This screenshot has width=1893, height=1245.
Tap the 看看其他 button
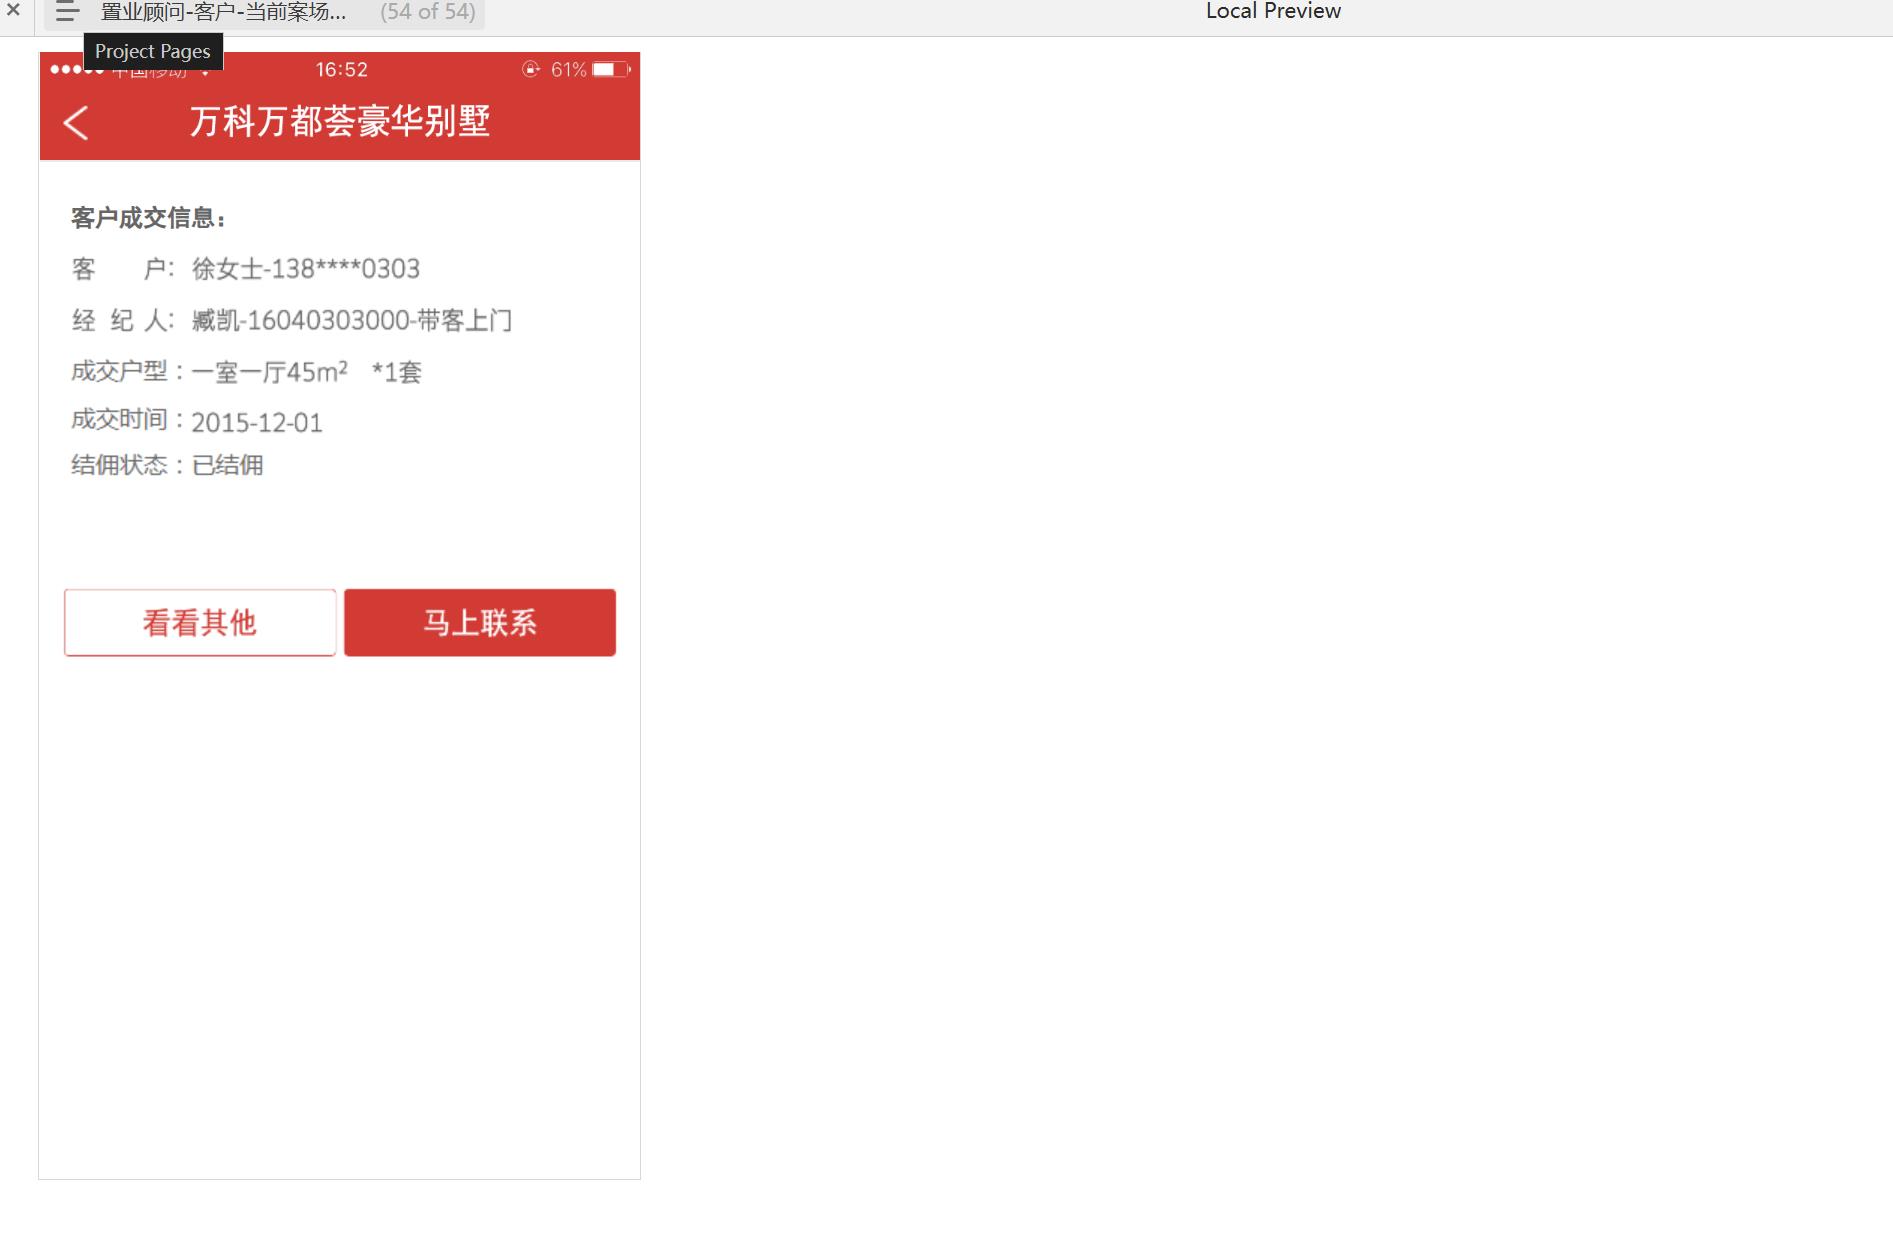click(x=200, y=623)
